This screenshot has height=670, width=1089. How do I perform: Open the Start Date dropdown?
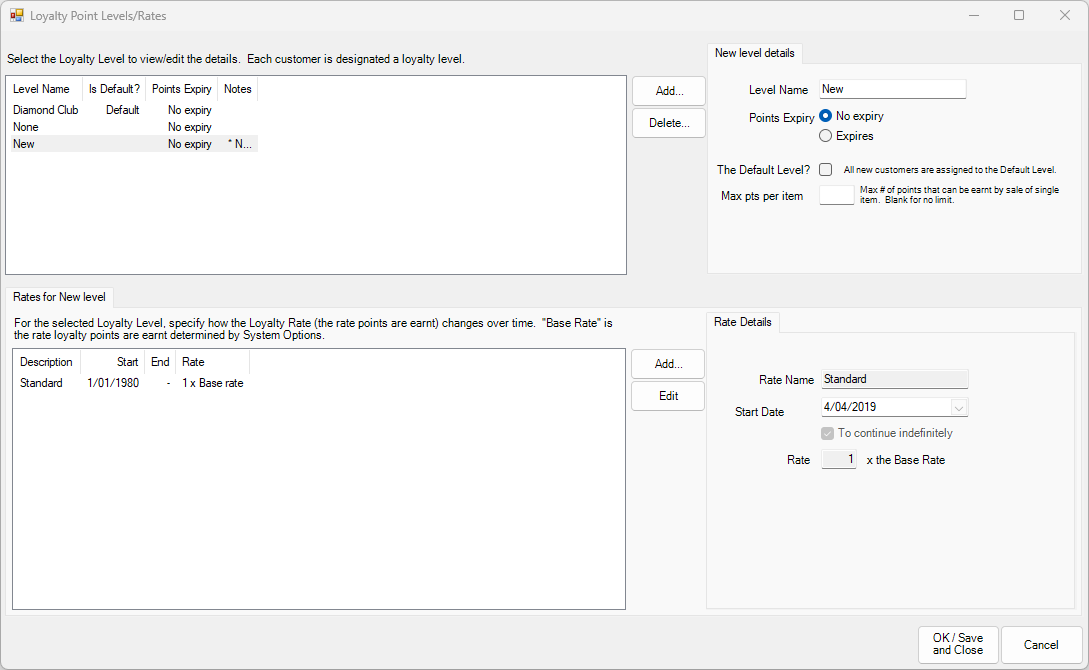[959, 407]
